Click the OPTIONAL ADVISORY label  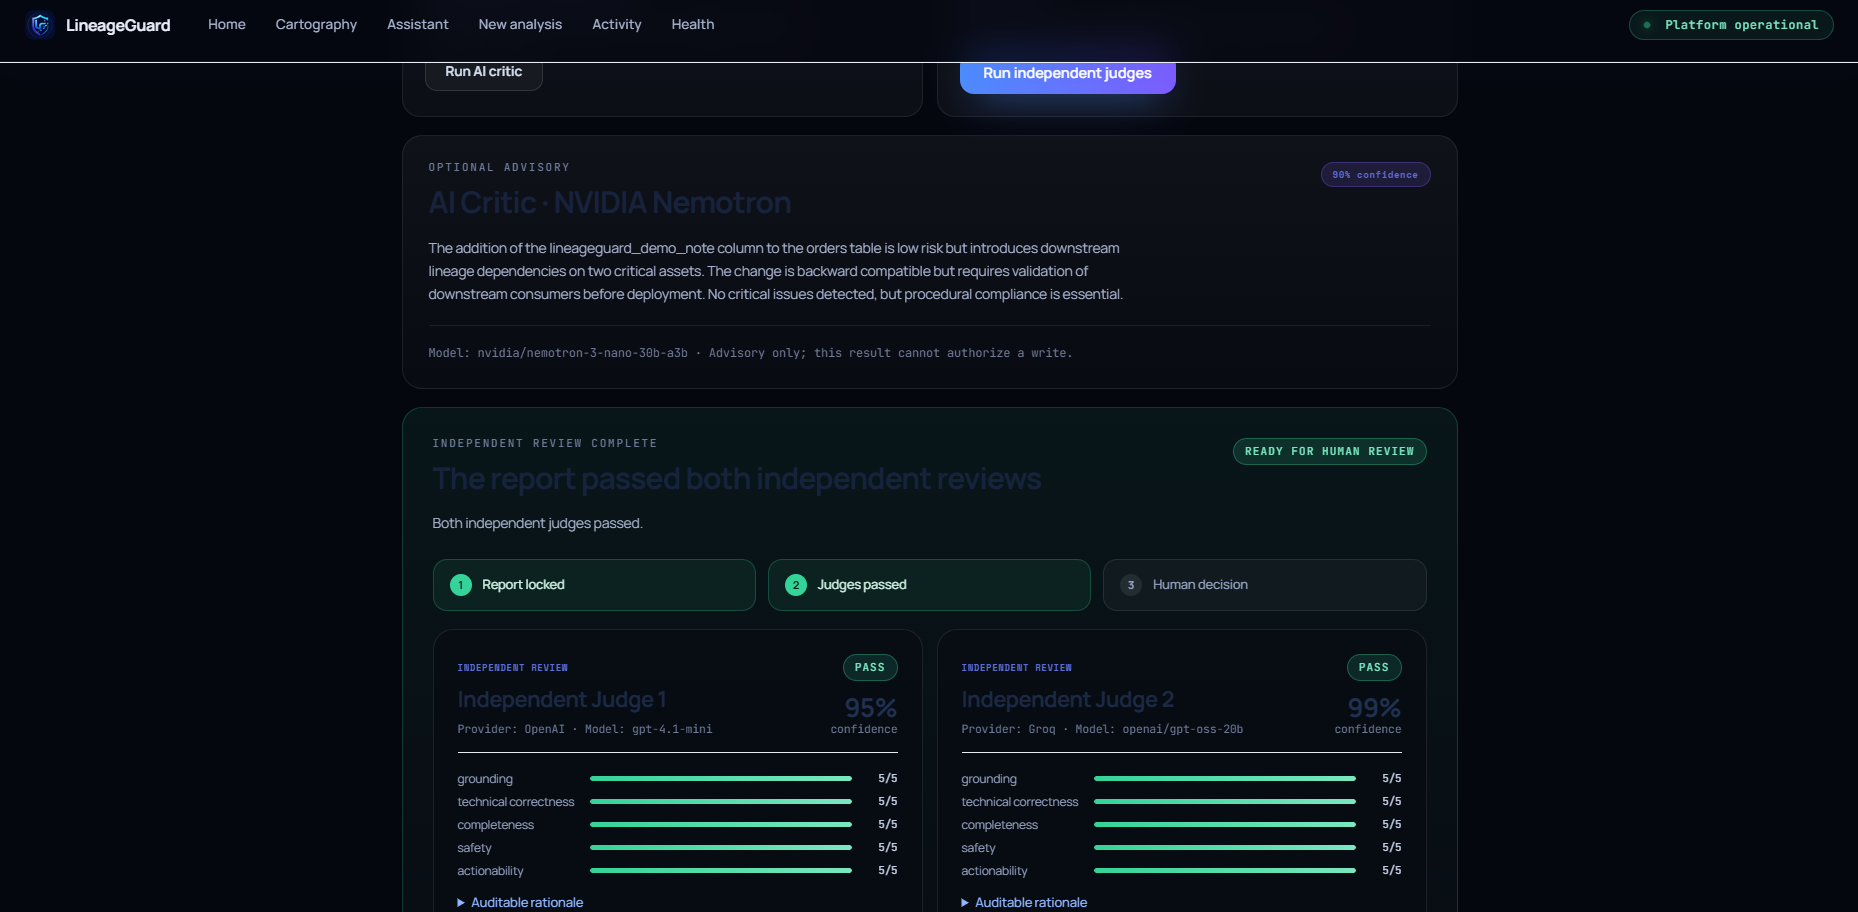[x=499, y=167]
